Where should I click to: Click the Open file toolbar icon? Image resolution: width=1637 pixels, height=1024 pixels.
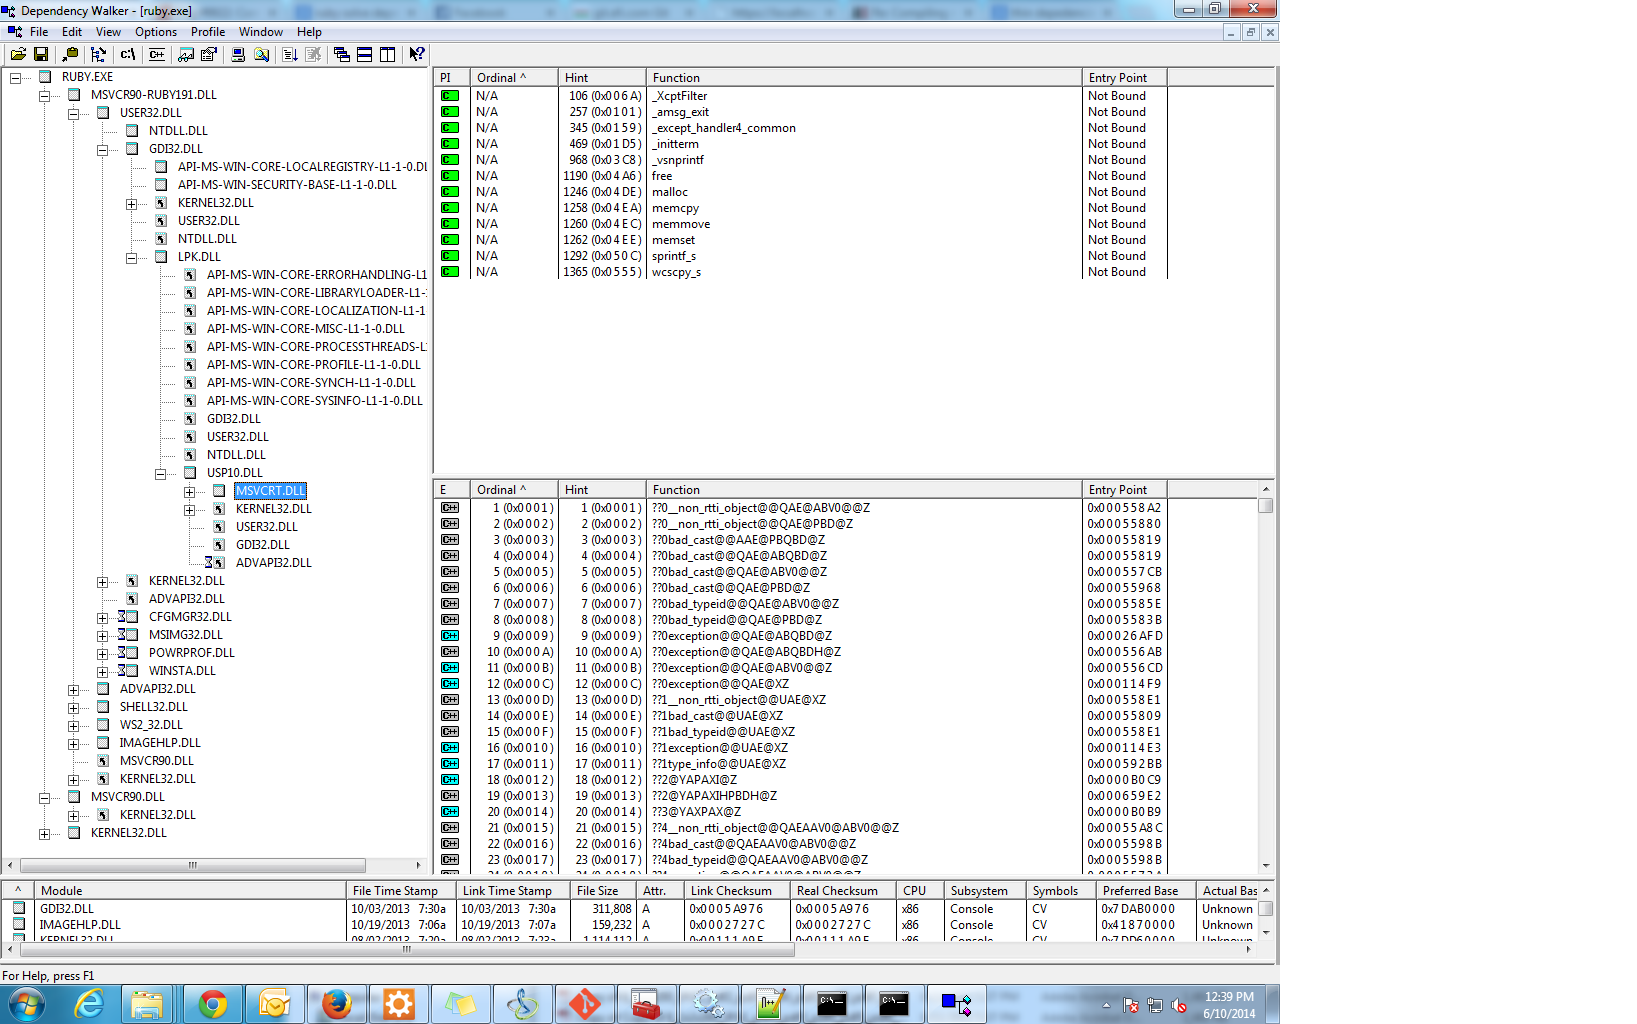[x=18, y=54]
